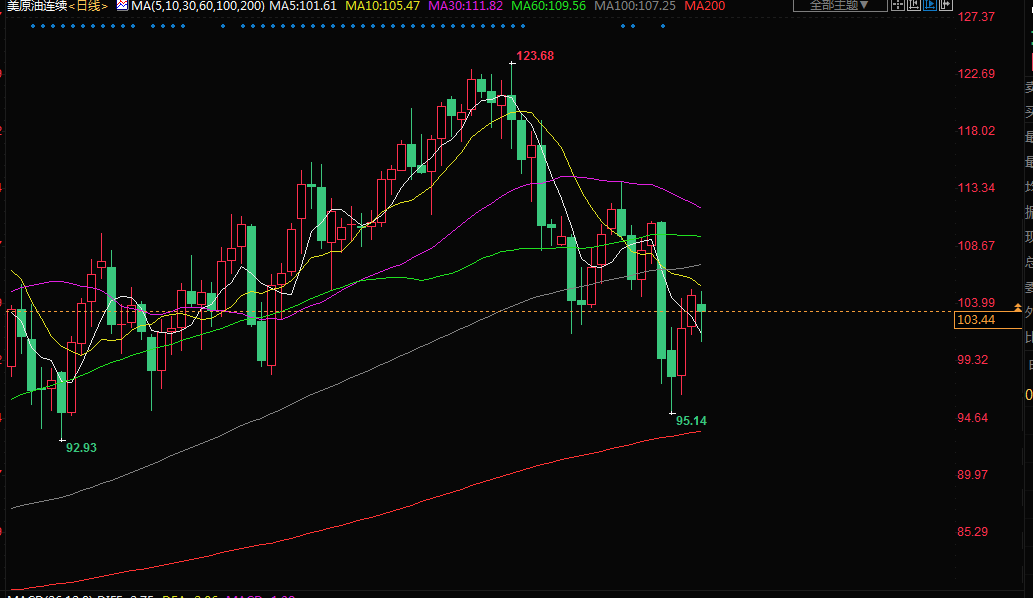Click the green MA60:109.56 label
The image size is (1033, 598).
(x=549, y=6)
